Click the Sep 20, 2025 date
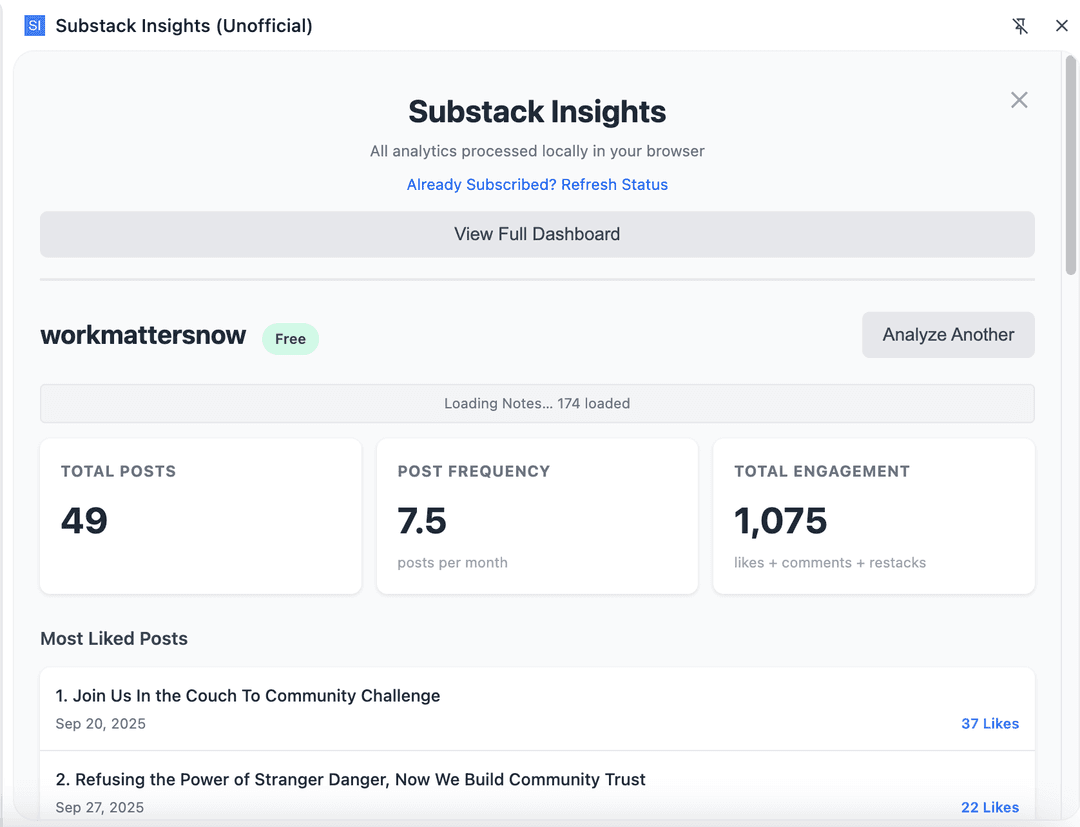 101,724
